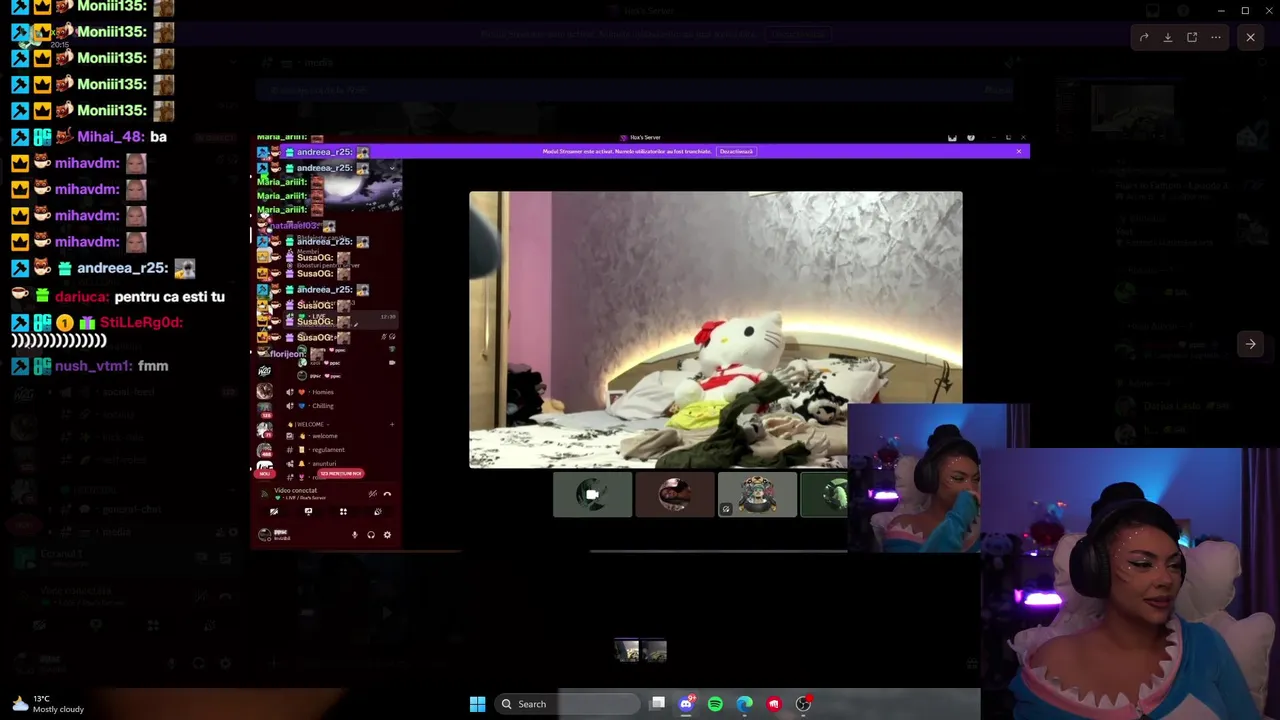
Task: Toggle the camera in voice panel
Action: [273, 512]
